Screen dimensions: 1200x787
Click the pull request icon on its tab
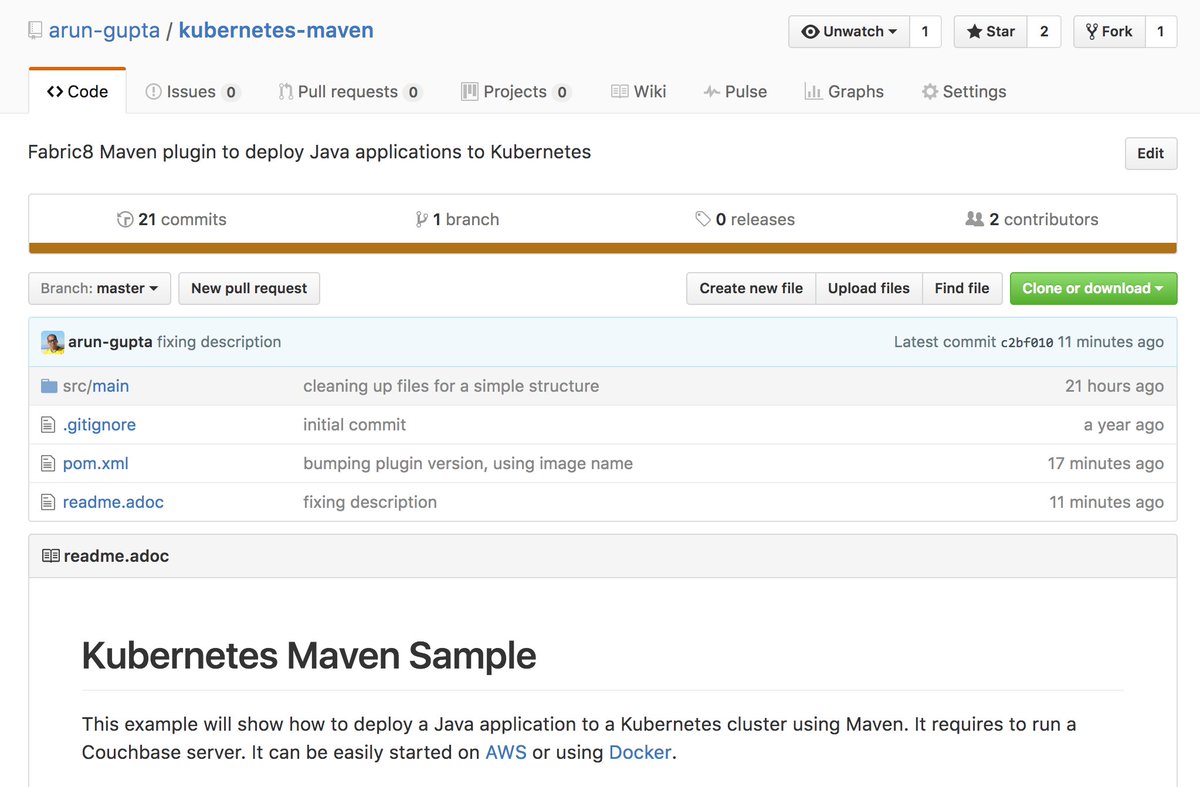[x=286, y=92]
